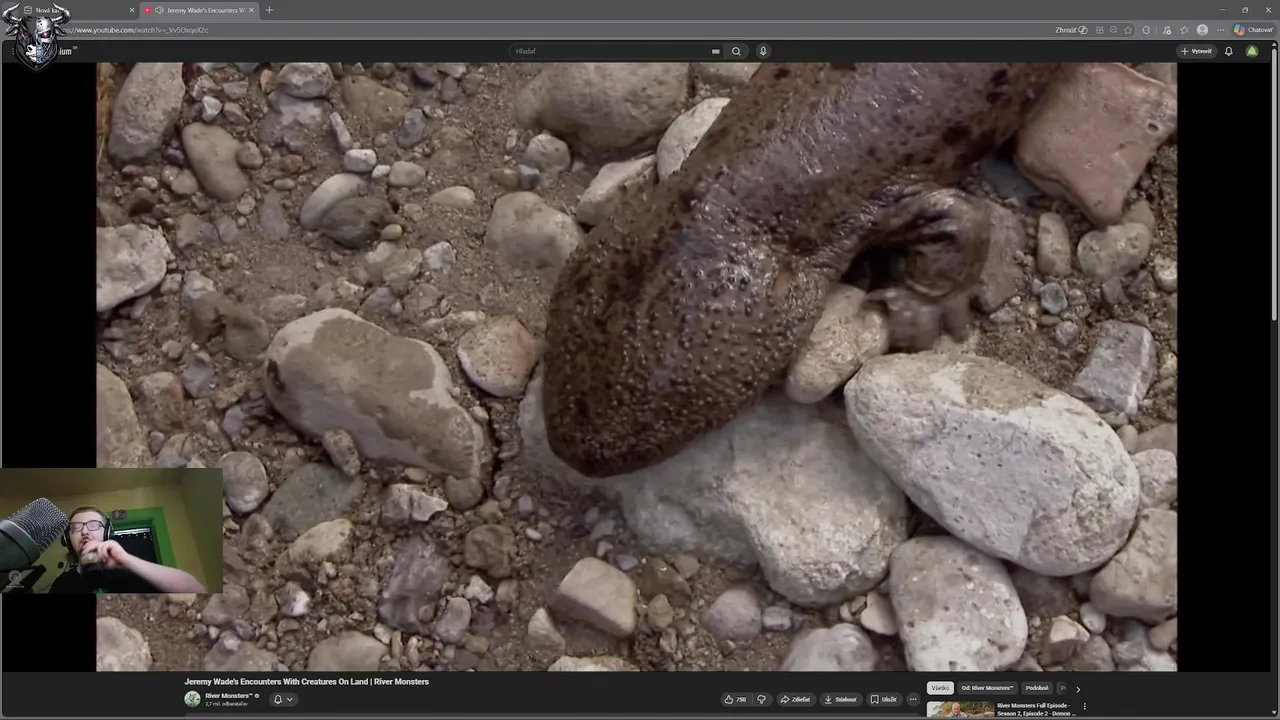The image size is (1280, 720).
Task: Open the browser profile avatar
Action: point(1202,30)
